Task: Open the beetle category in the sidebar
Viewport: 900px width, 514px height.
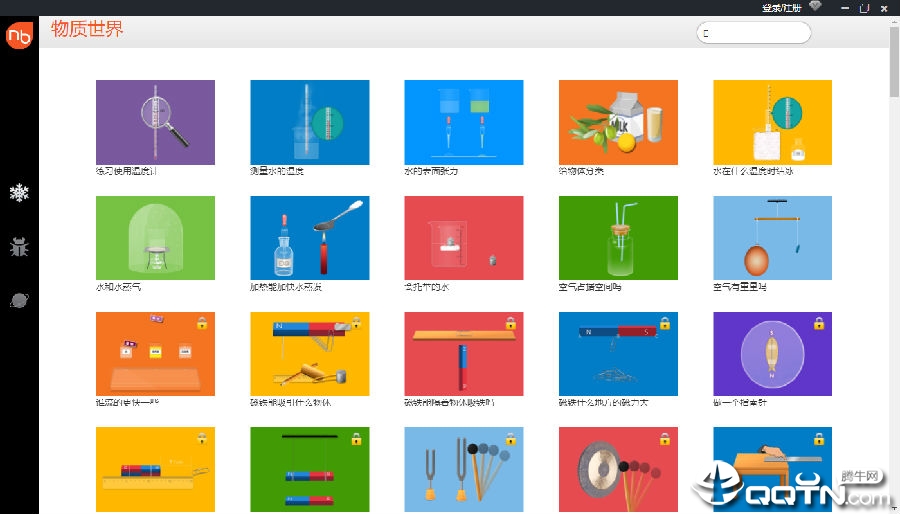Action: (x=19, y=247)
